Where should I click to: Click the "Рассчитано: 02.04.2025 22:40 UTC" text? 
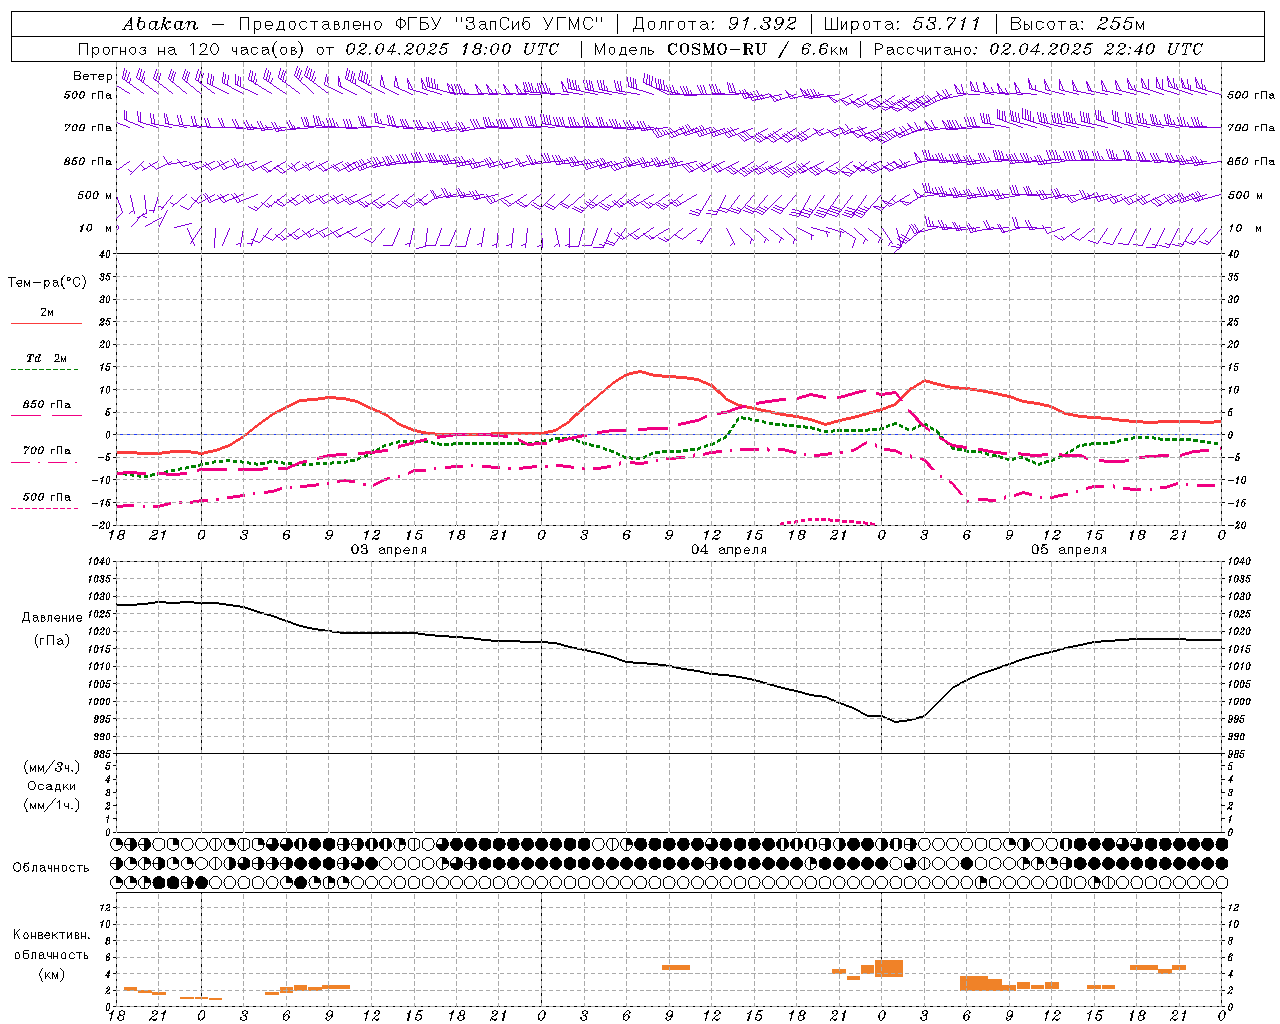1038,48
